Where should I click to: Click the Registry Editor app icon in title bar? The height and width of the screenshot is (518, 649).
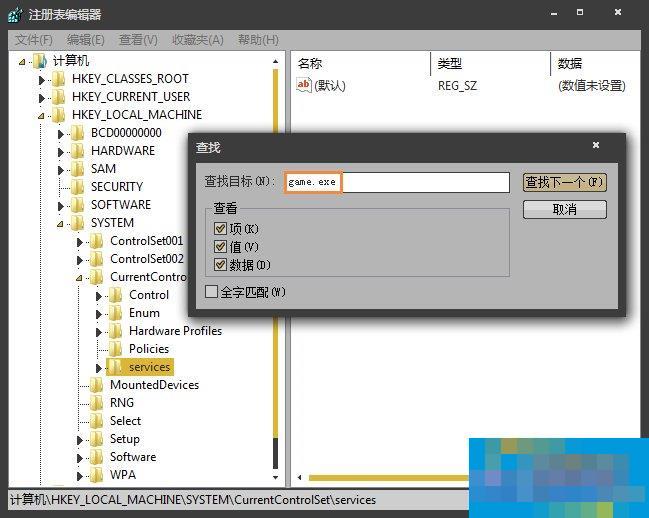click(15, 15)
